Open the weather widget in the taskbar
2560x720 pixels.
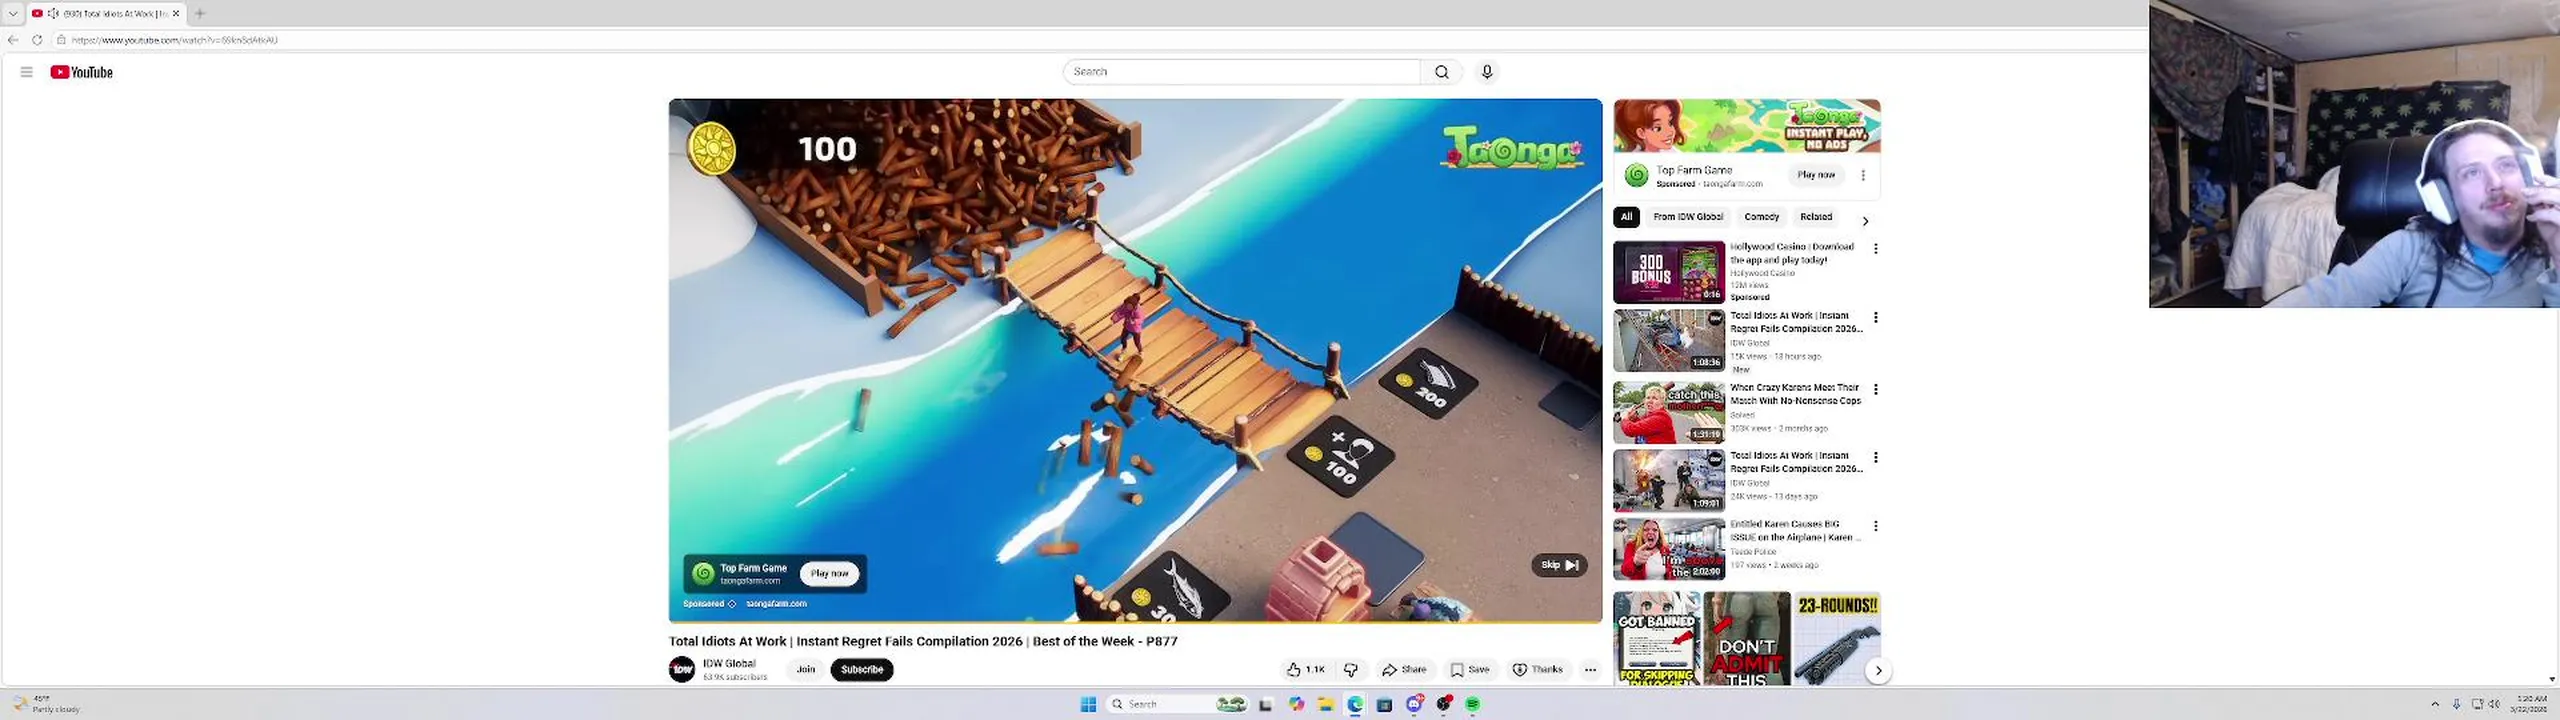[45, 704]
